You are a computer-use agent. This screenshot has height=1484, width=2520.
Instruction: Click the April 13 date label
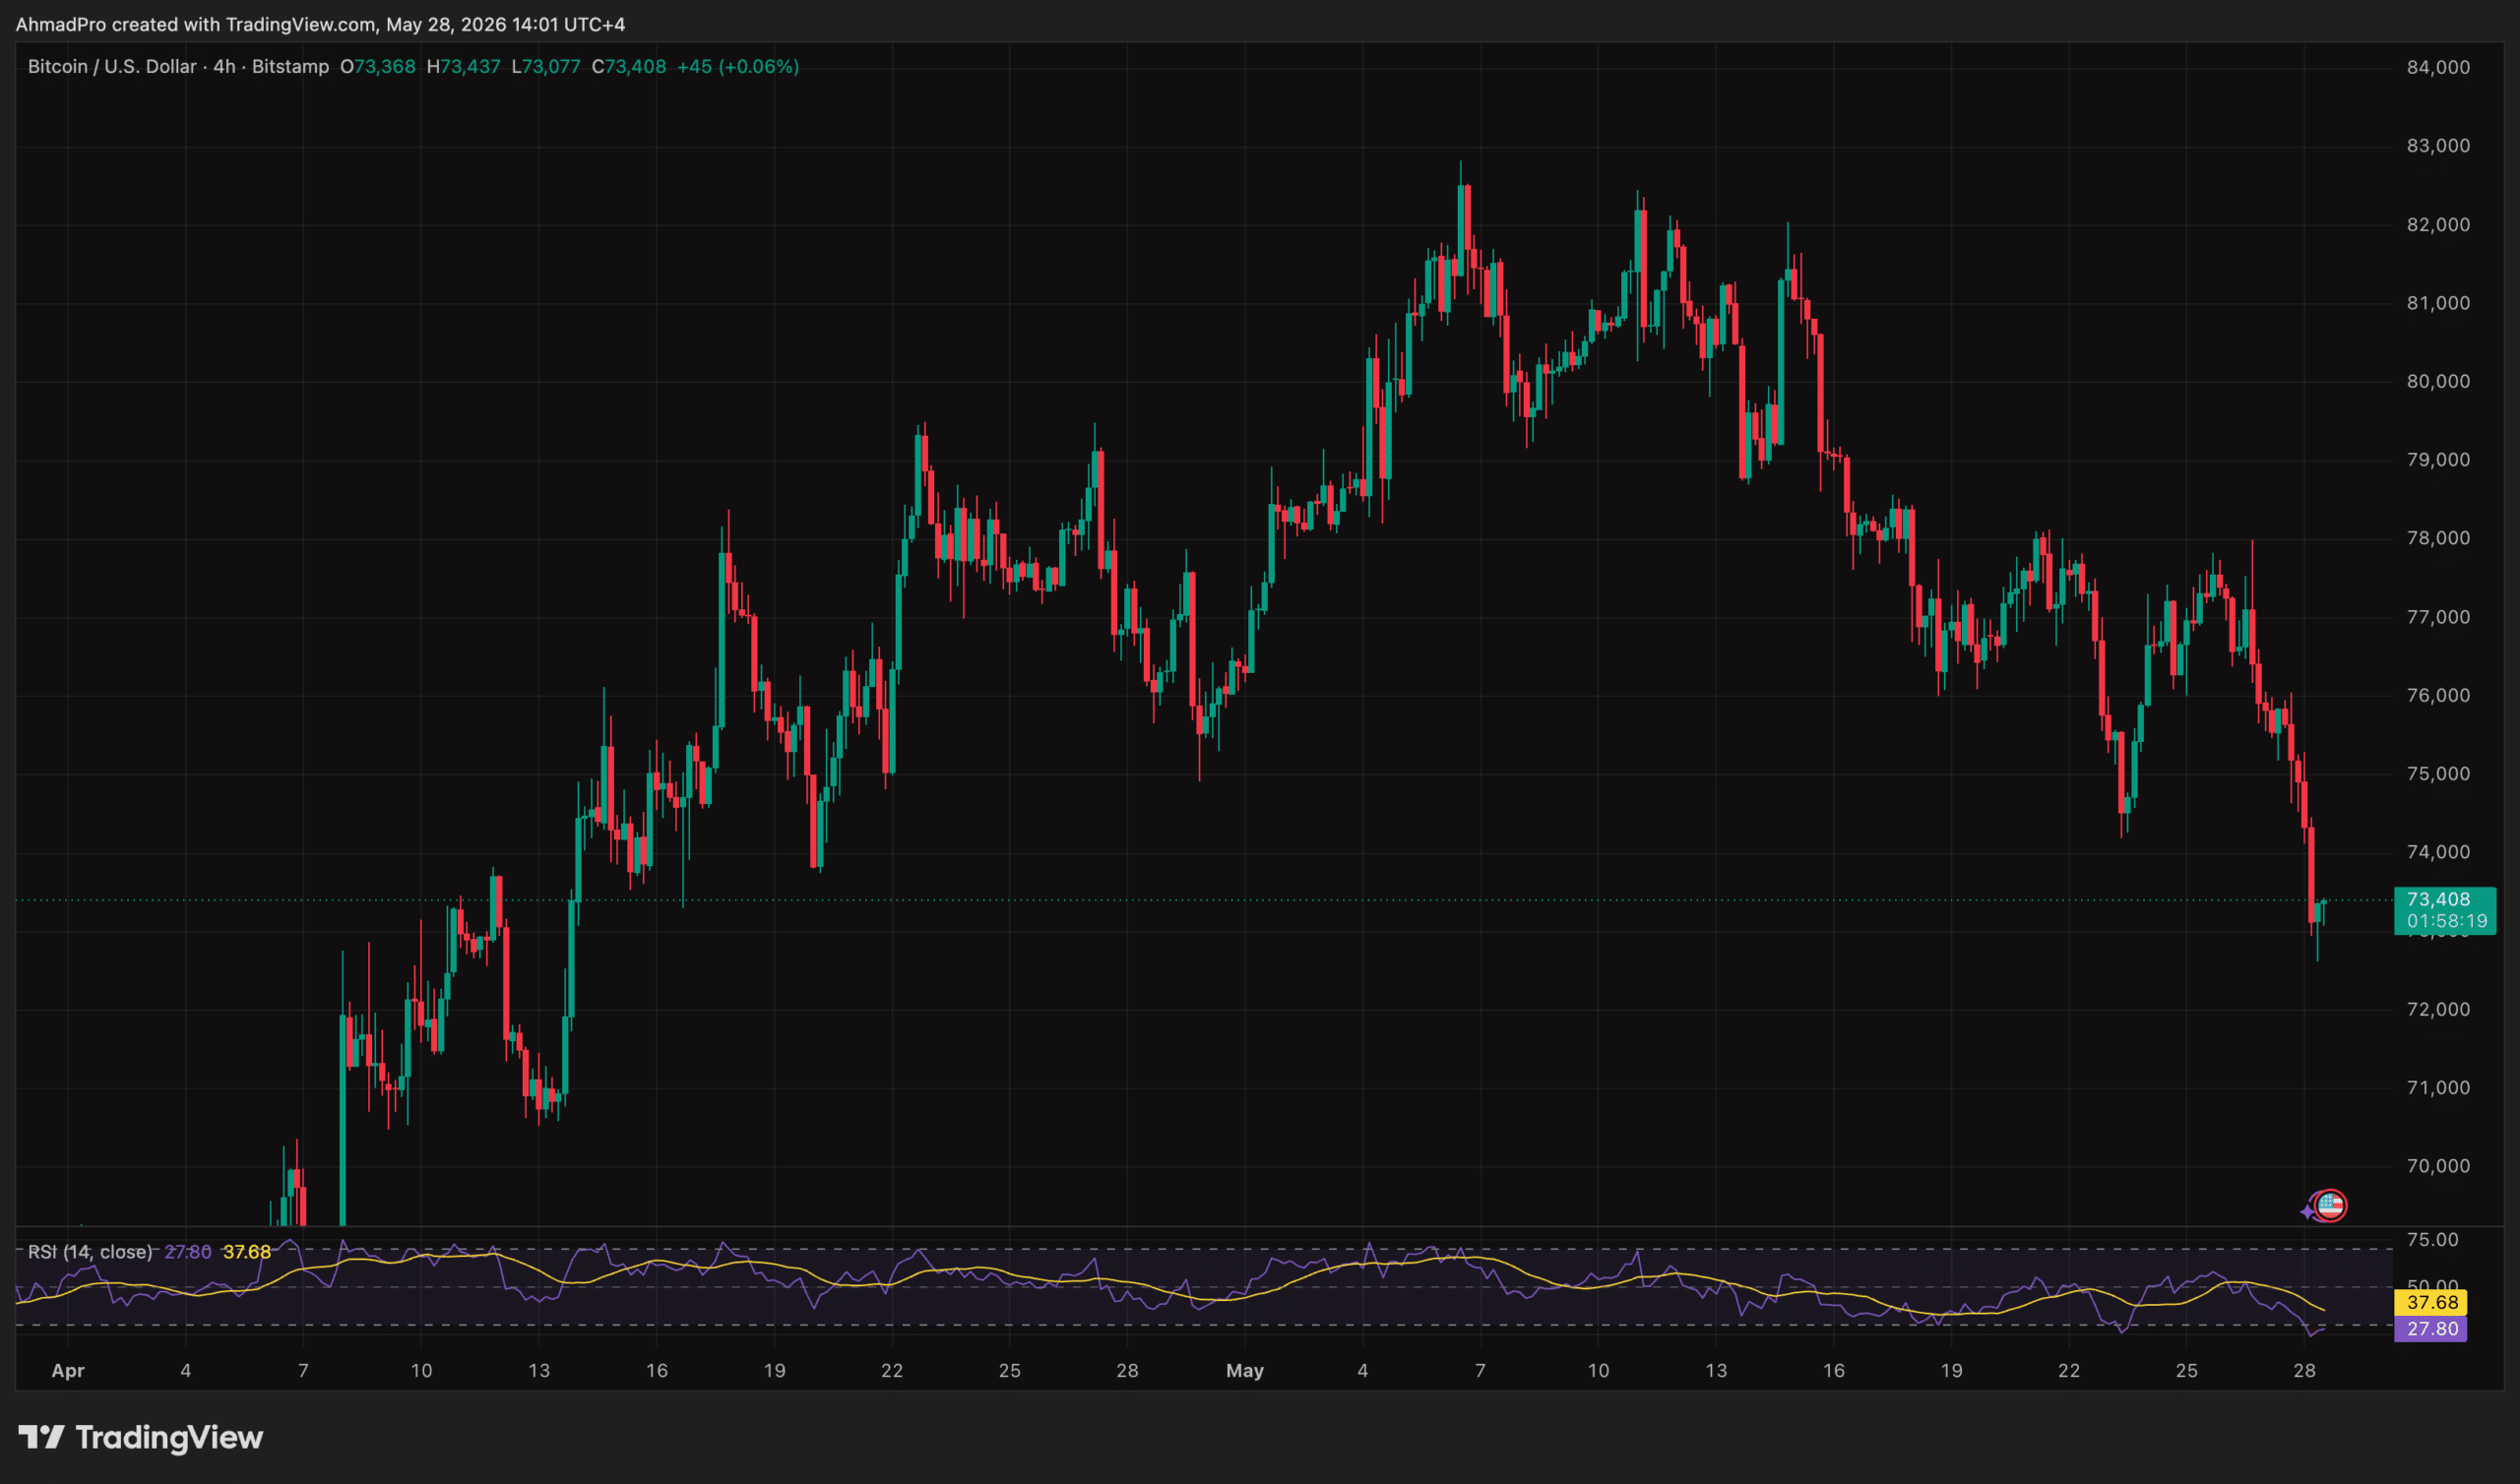539,1371
